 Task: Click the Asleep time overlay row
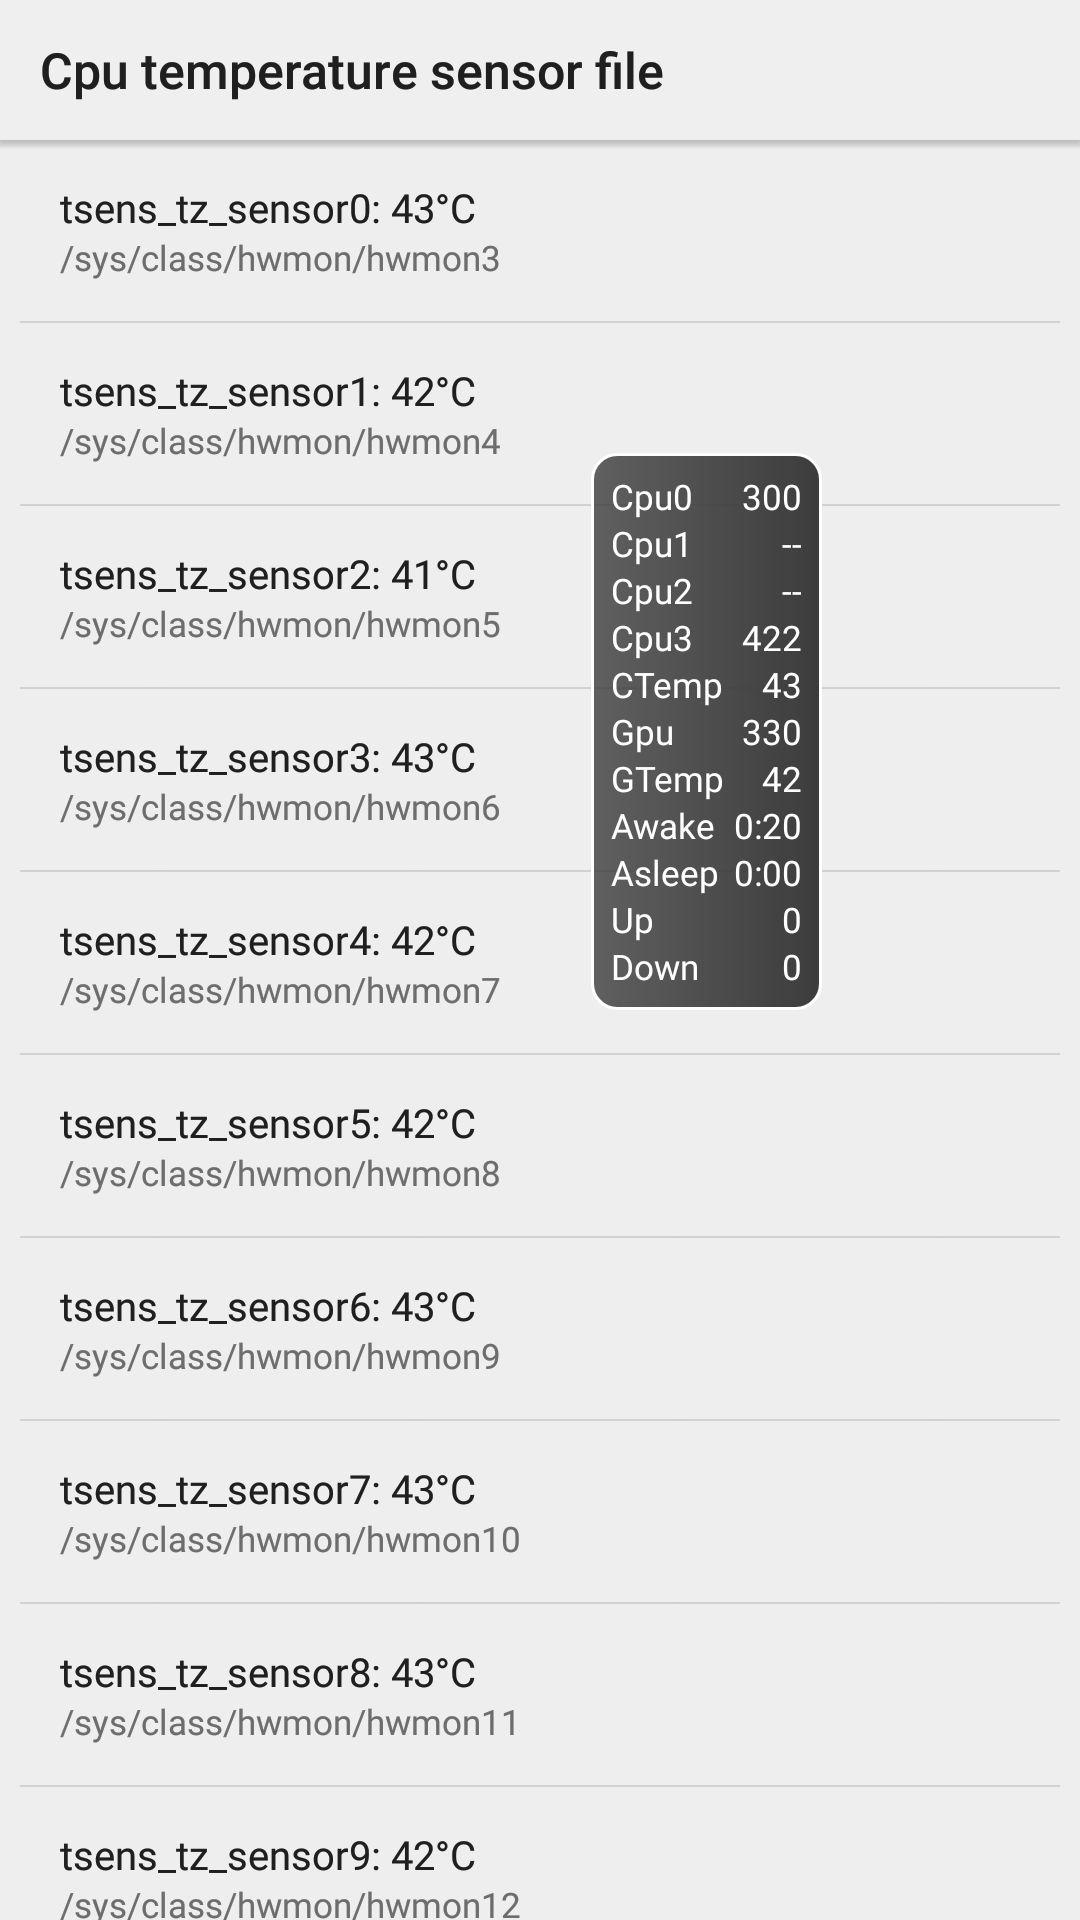[x=706, y=874]
